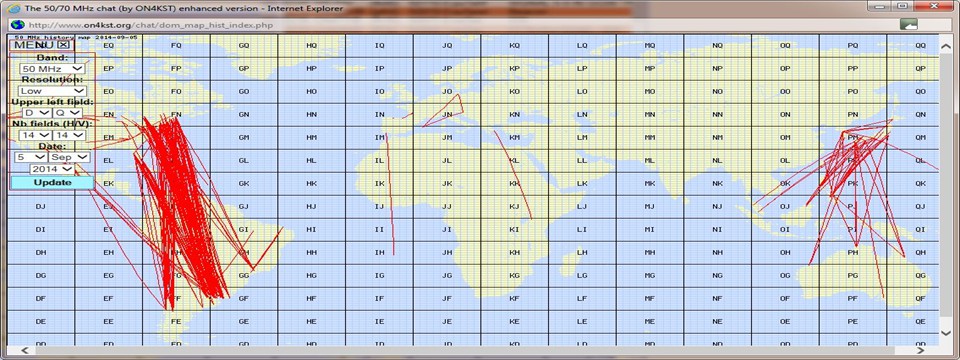Open the 2014 year dropdown
Screen dimensions: 960x360
point(52,168)
